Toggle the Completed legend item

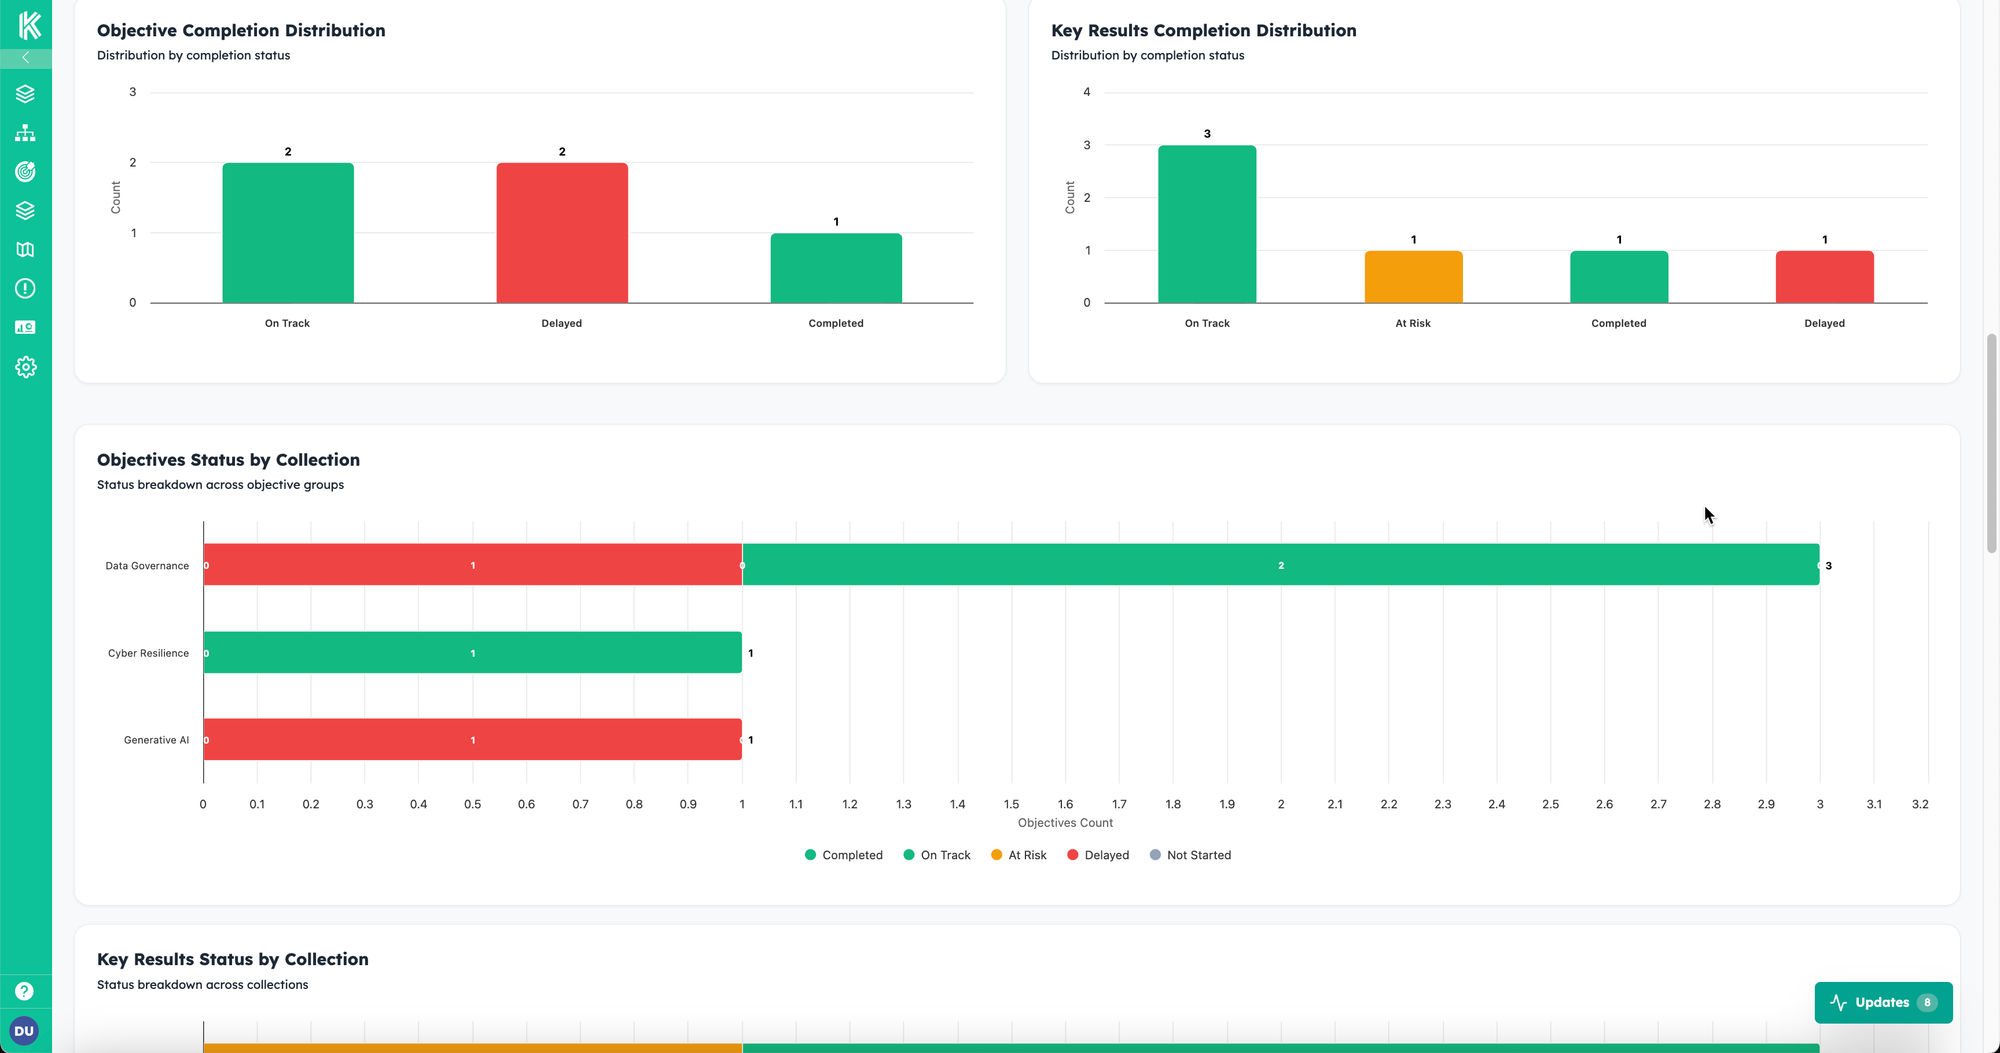pos(843,855)
